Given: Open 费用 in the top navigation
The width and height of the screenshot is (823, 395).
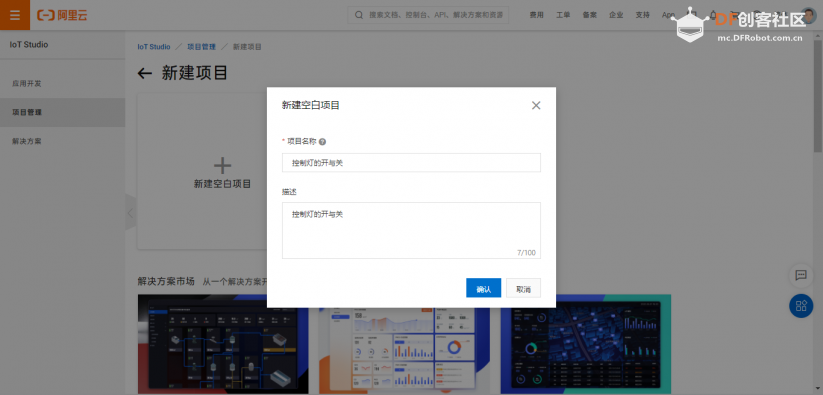Looking at the screenshot, I should pos(536,15).
